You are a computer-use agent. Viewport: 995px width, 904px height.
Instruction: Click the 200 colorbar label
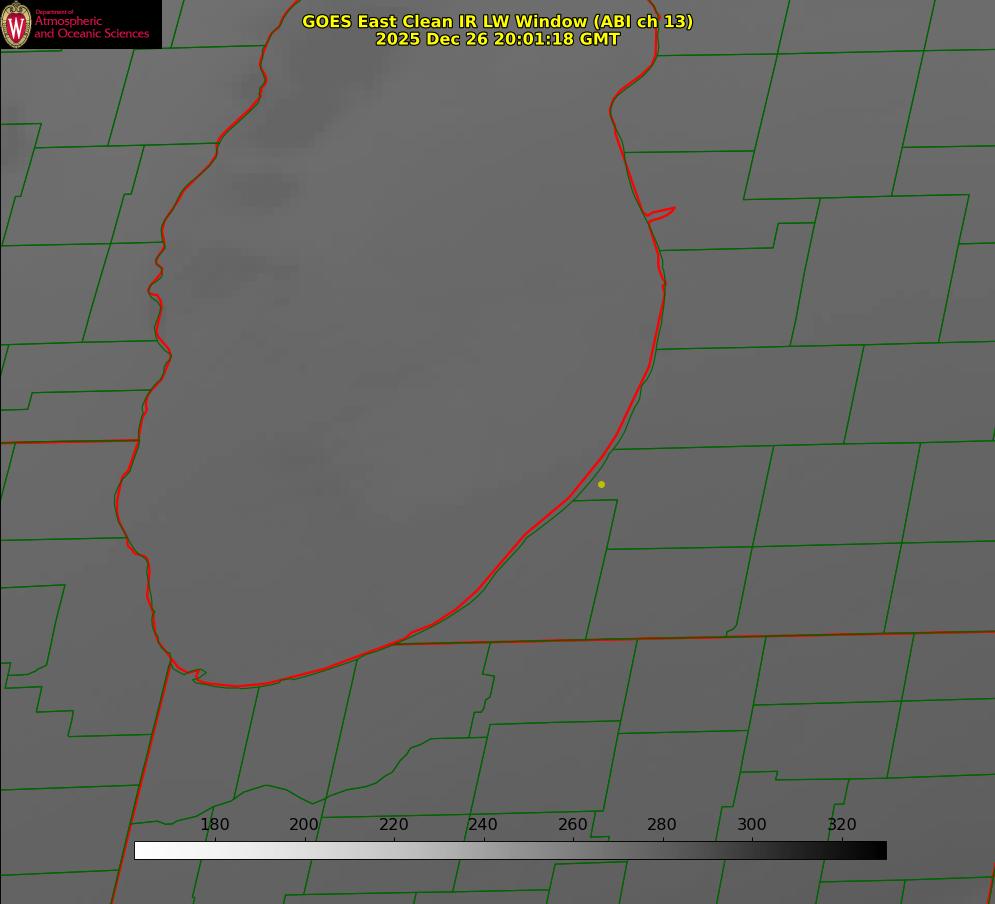point(304,824)
